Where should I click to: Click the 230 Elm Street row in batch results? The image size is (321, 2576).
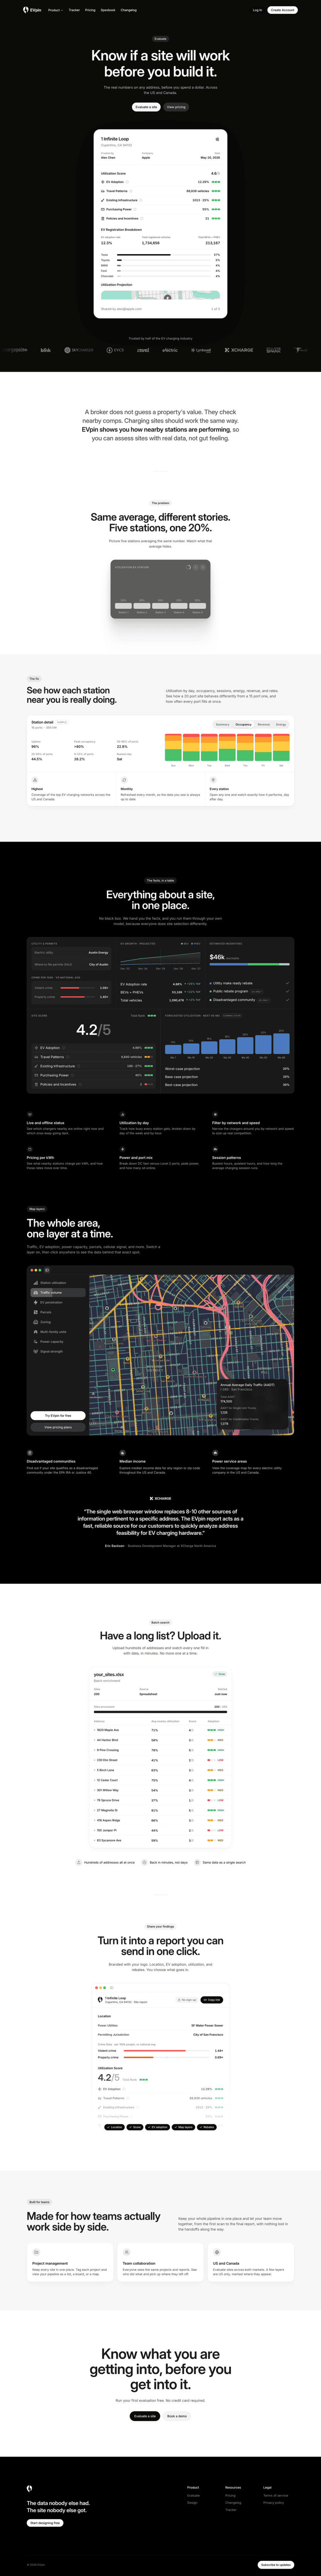[160, 1760]
